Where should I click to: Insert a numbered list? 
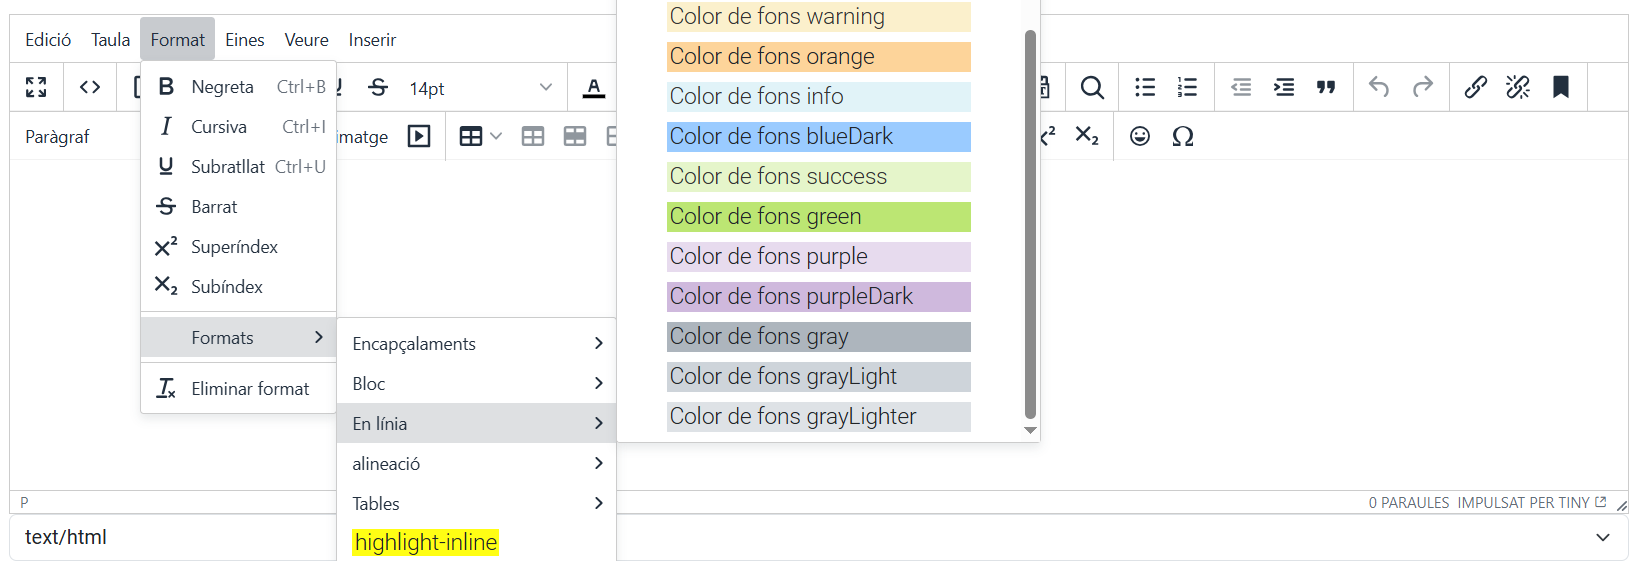pos(1187,88)
